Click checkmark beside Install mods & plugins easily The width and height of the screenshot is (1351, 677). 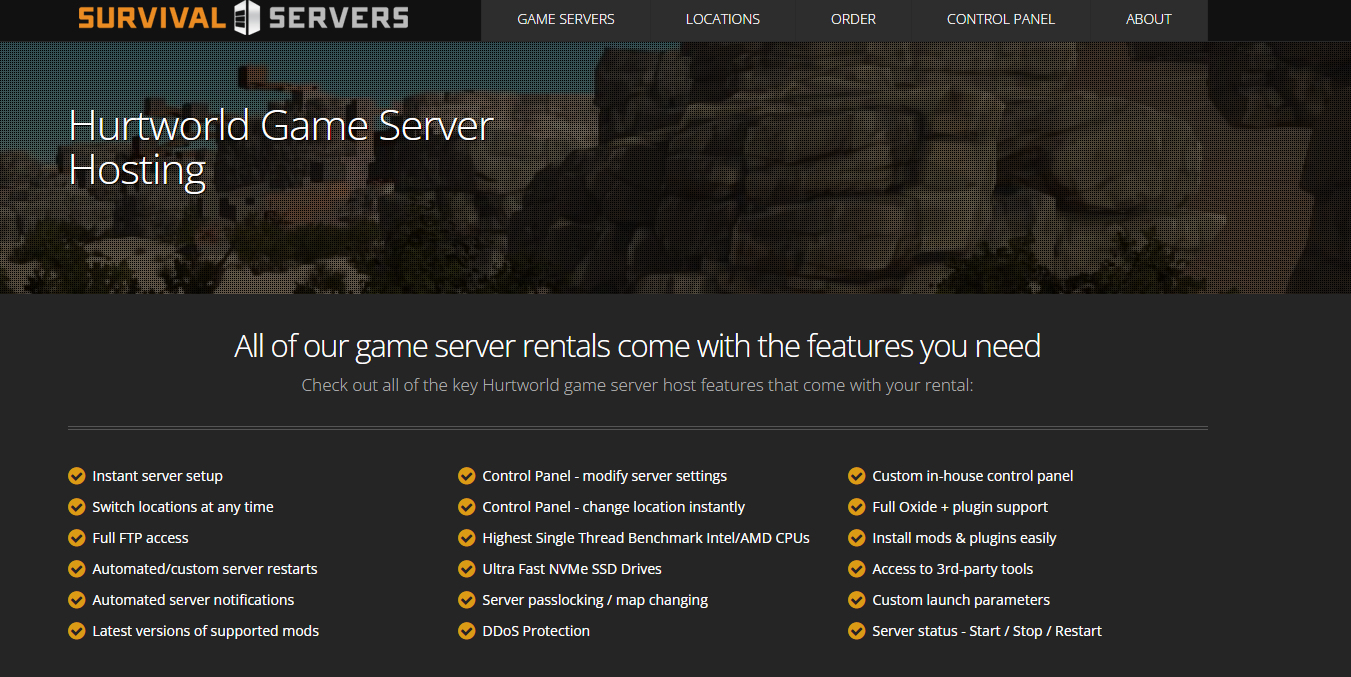856,538
